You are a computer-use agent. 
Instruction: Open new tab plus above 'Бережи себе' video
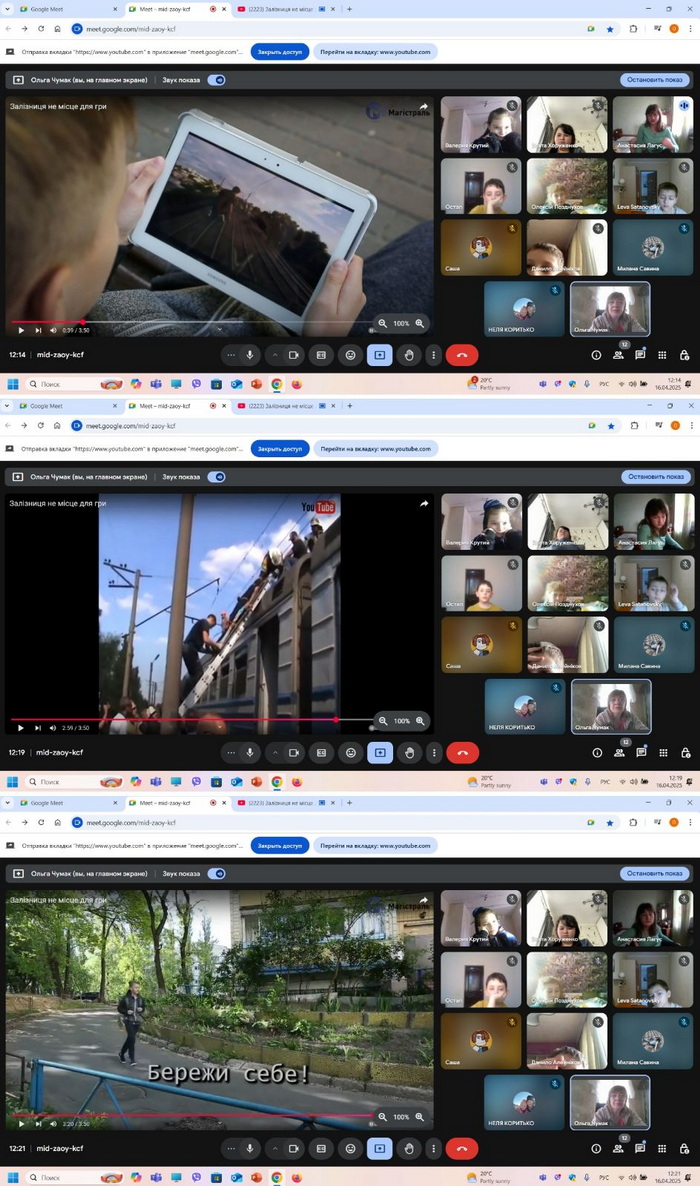click(x=350, y=803)
